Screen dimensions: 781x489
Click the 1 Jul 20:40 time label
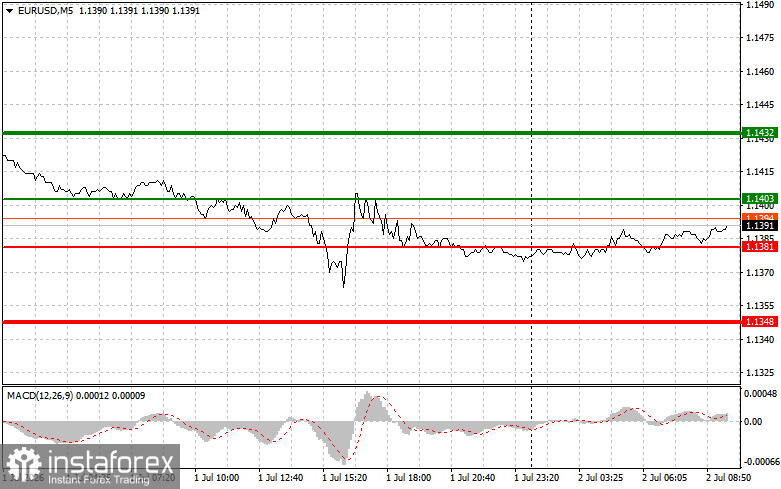coord(472,478)
